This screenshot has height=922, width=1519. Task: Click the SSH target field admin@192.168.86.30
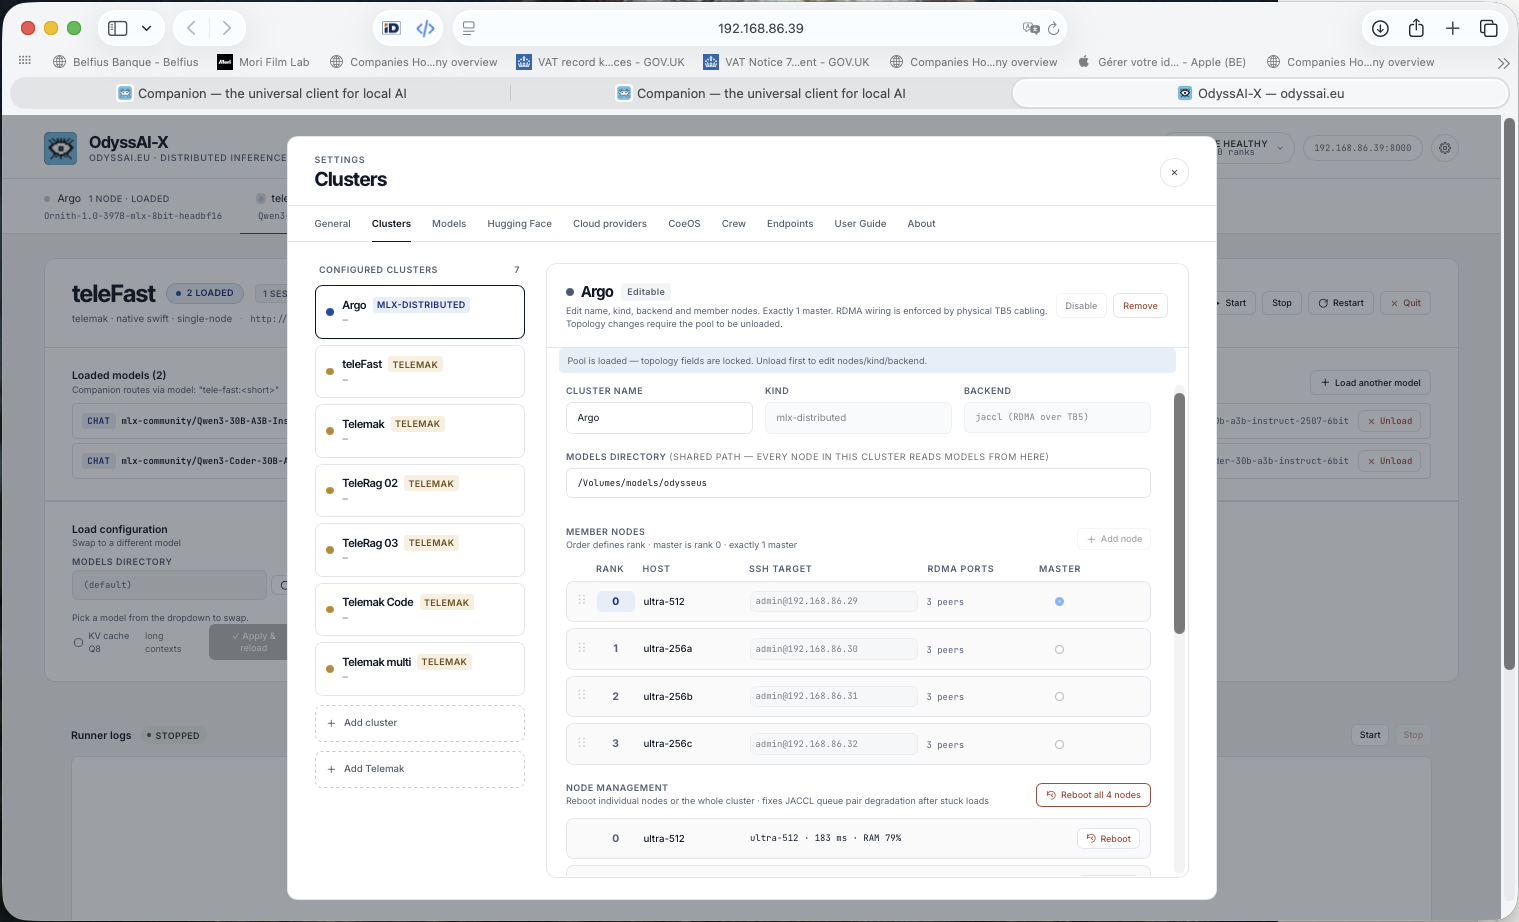tap(833, 649)
